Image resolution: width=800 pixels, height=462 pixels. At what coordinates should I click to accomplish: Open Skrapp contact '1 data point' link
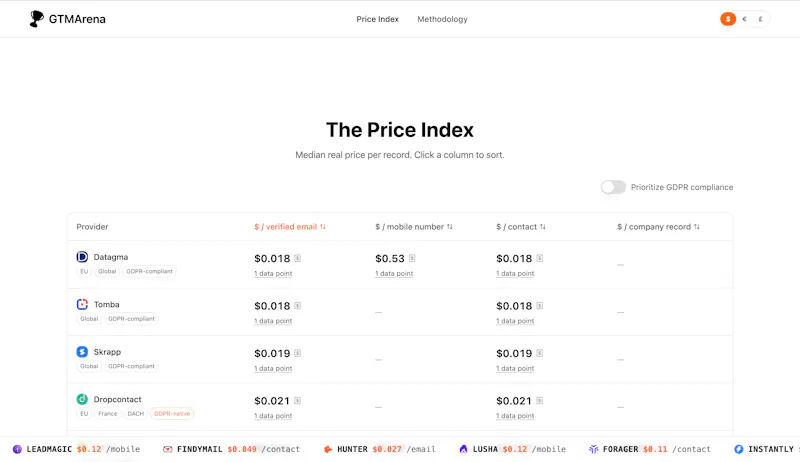515,368
